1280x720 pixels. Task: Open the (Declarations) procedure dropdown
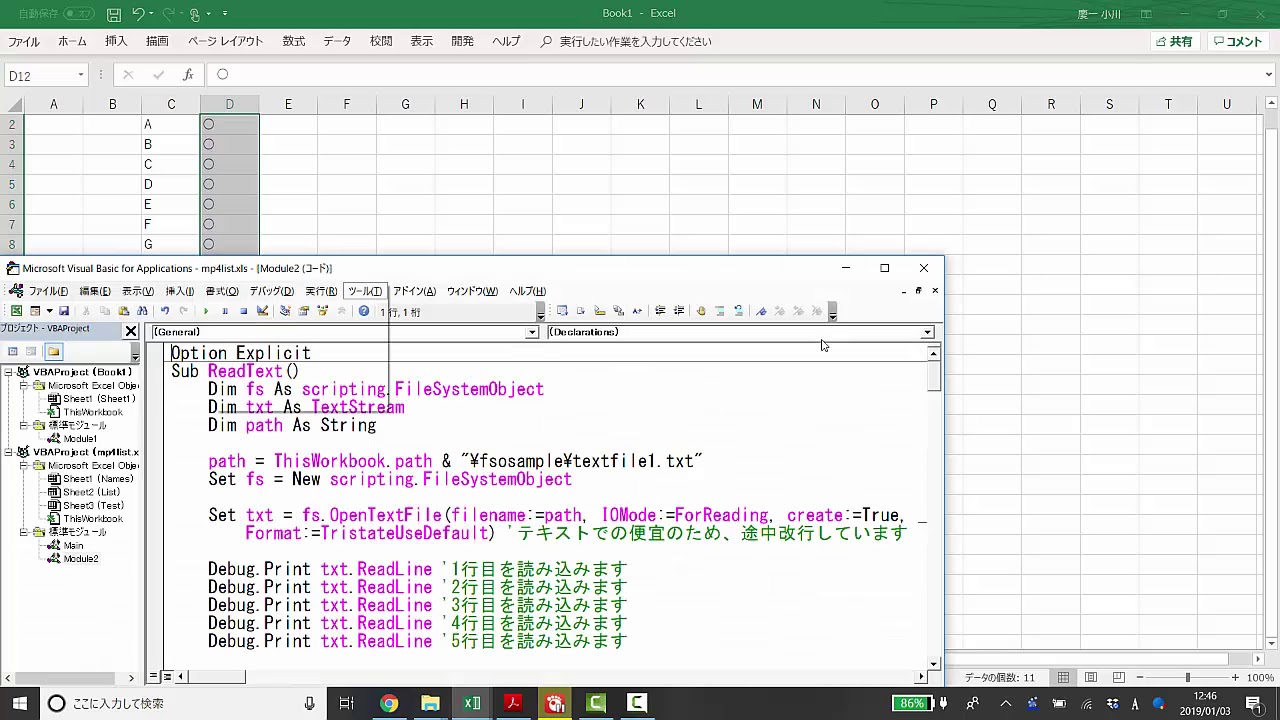[x=927, y=332]
